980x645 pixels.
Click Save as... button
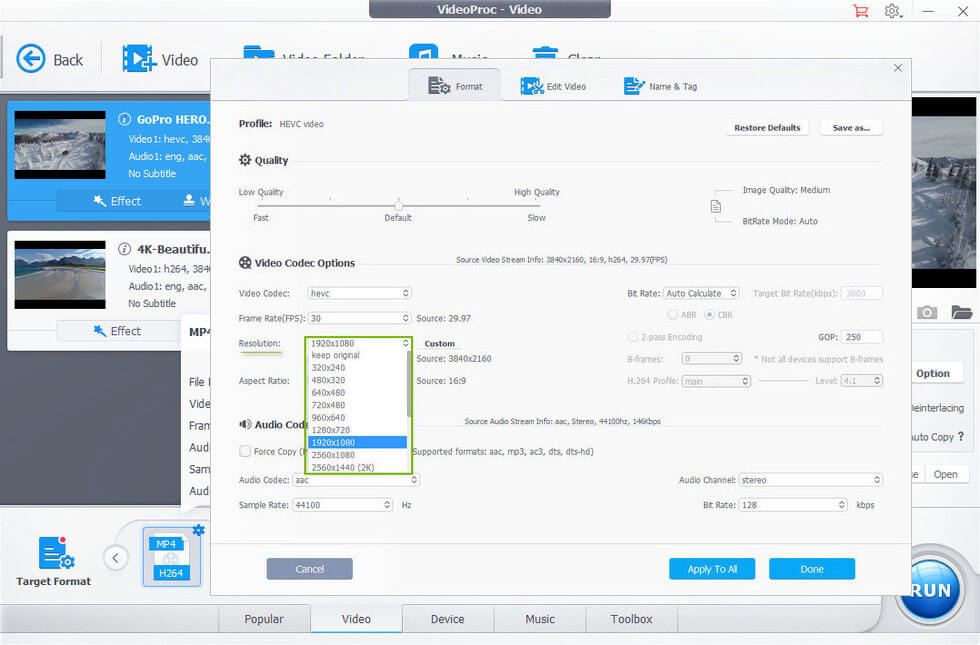coord(851,128)
